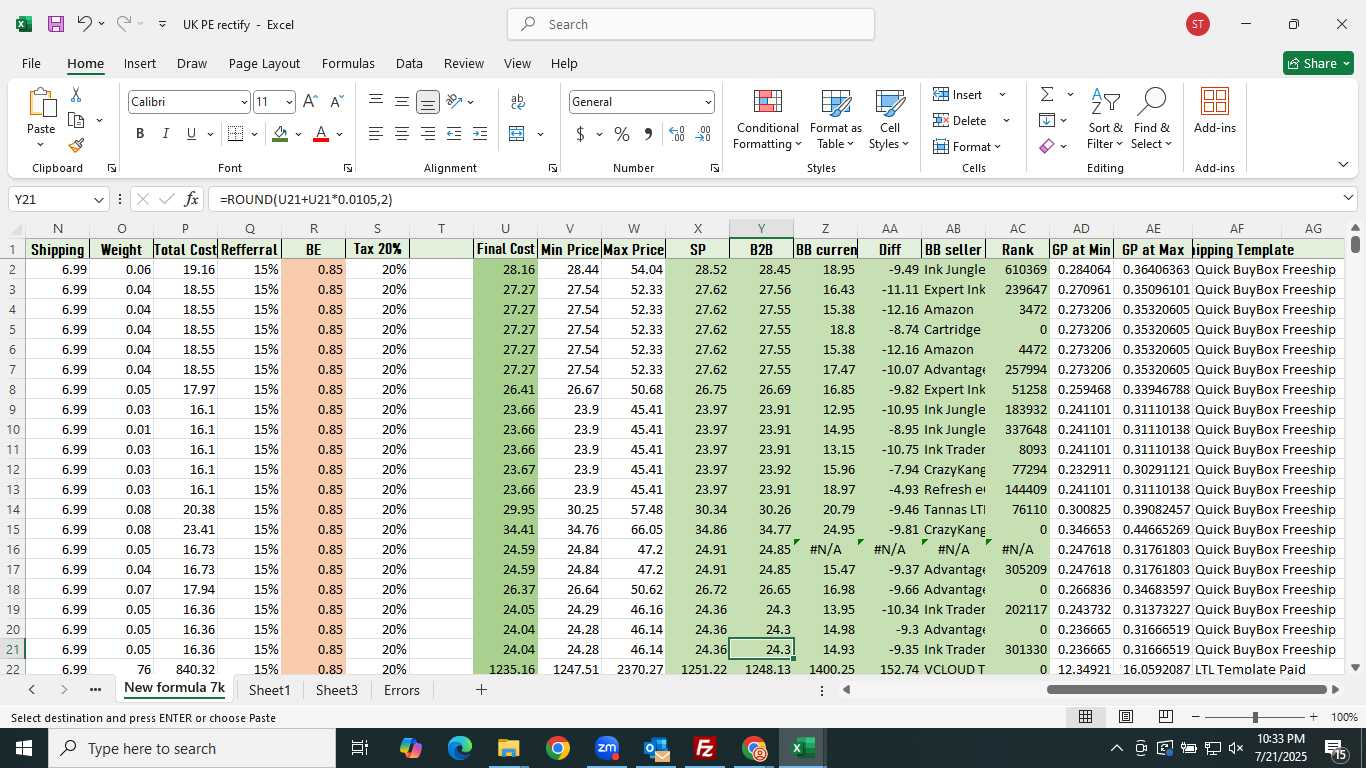Screen dimensions: 1366x768
Task: Click the Cut scissors icon
Action: pyautogui.click(x=76, y=95)
